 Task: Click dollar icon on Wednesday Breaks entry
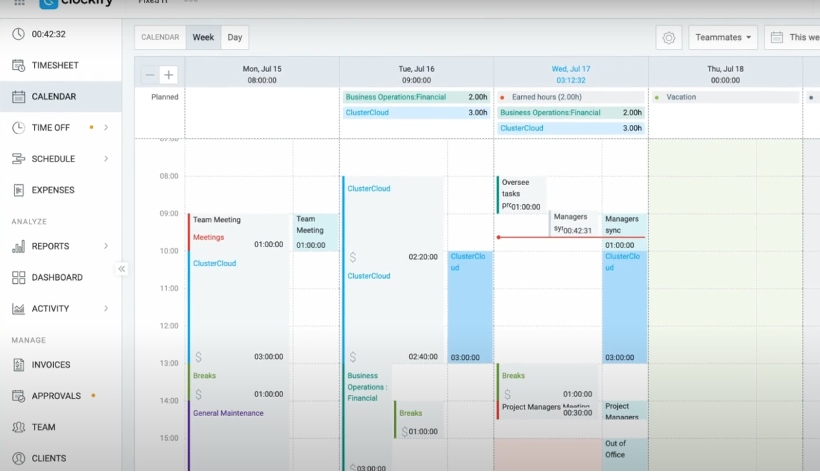pos(507,394)
